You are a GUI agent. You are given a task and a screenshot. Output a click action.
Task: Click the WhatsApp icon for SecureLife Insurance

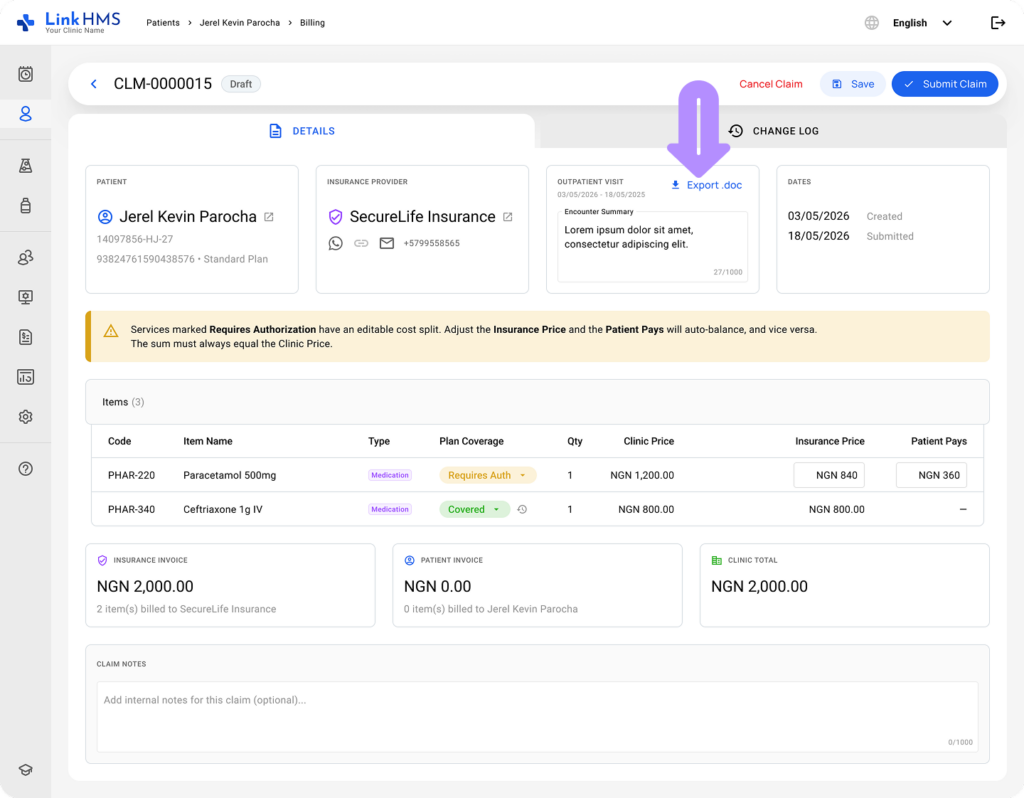tap(336, 244)
